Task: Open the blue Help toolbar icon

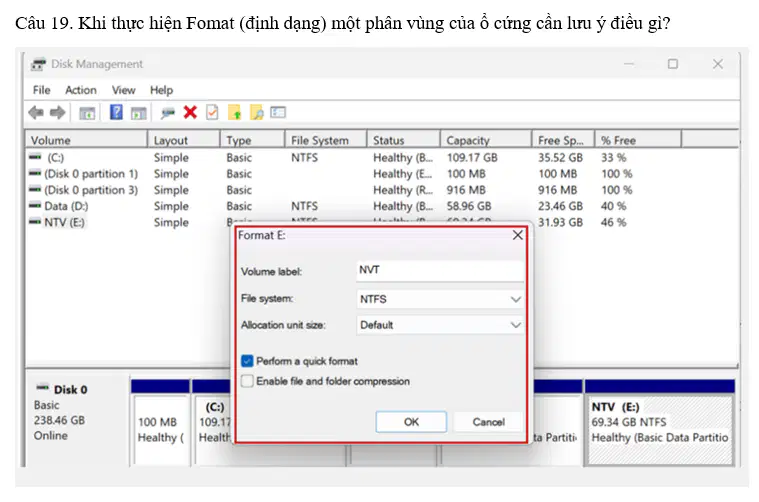Action: (x=116, y=112)
